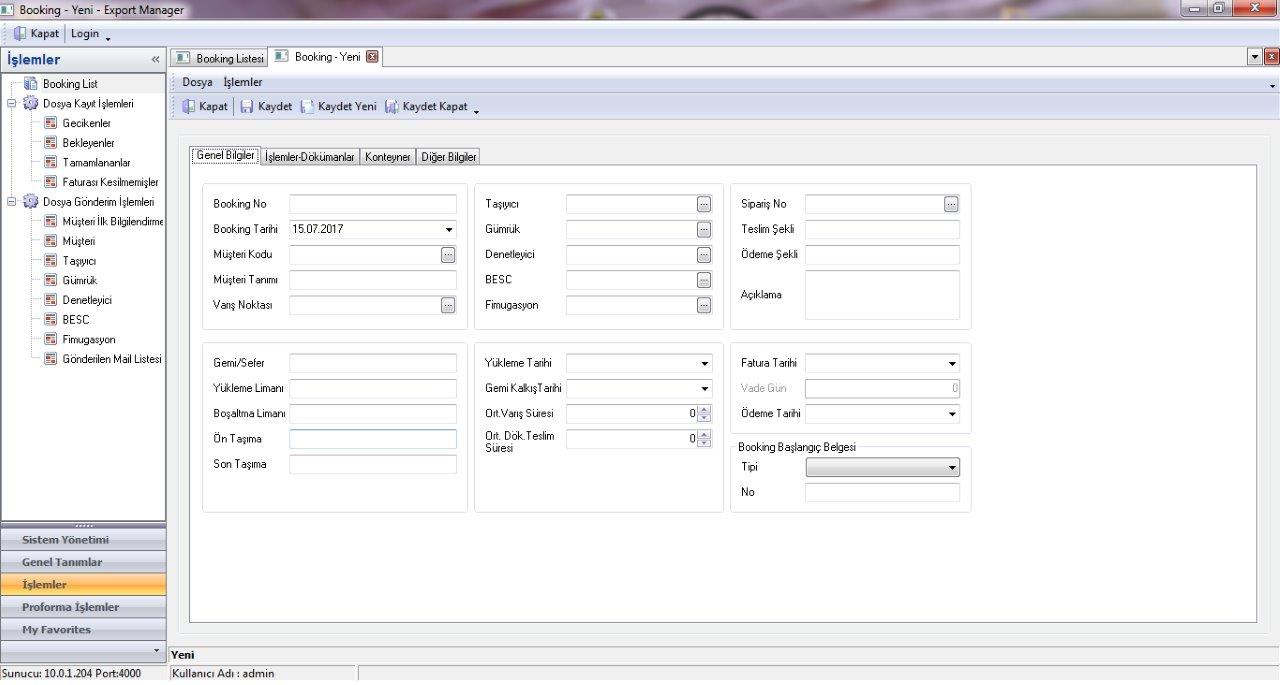The height and width of the screenshot is (685, 1280).
Task: Click the Teslim Şekli input field
Action: [882, 229]
